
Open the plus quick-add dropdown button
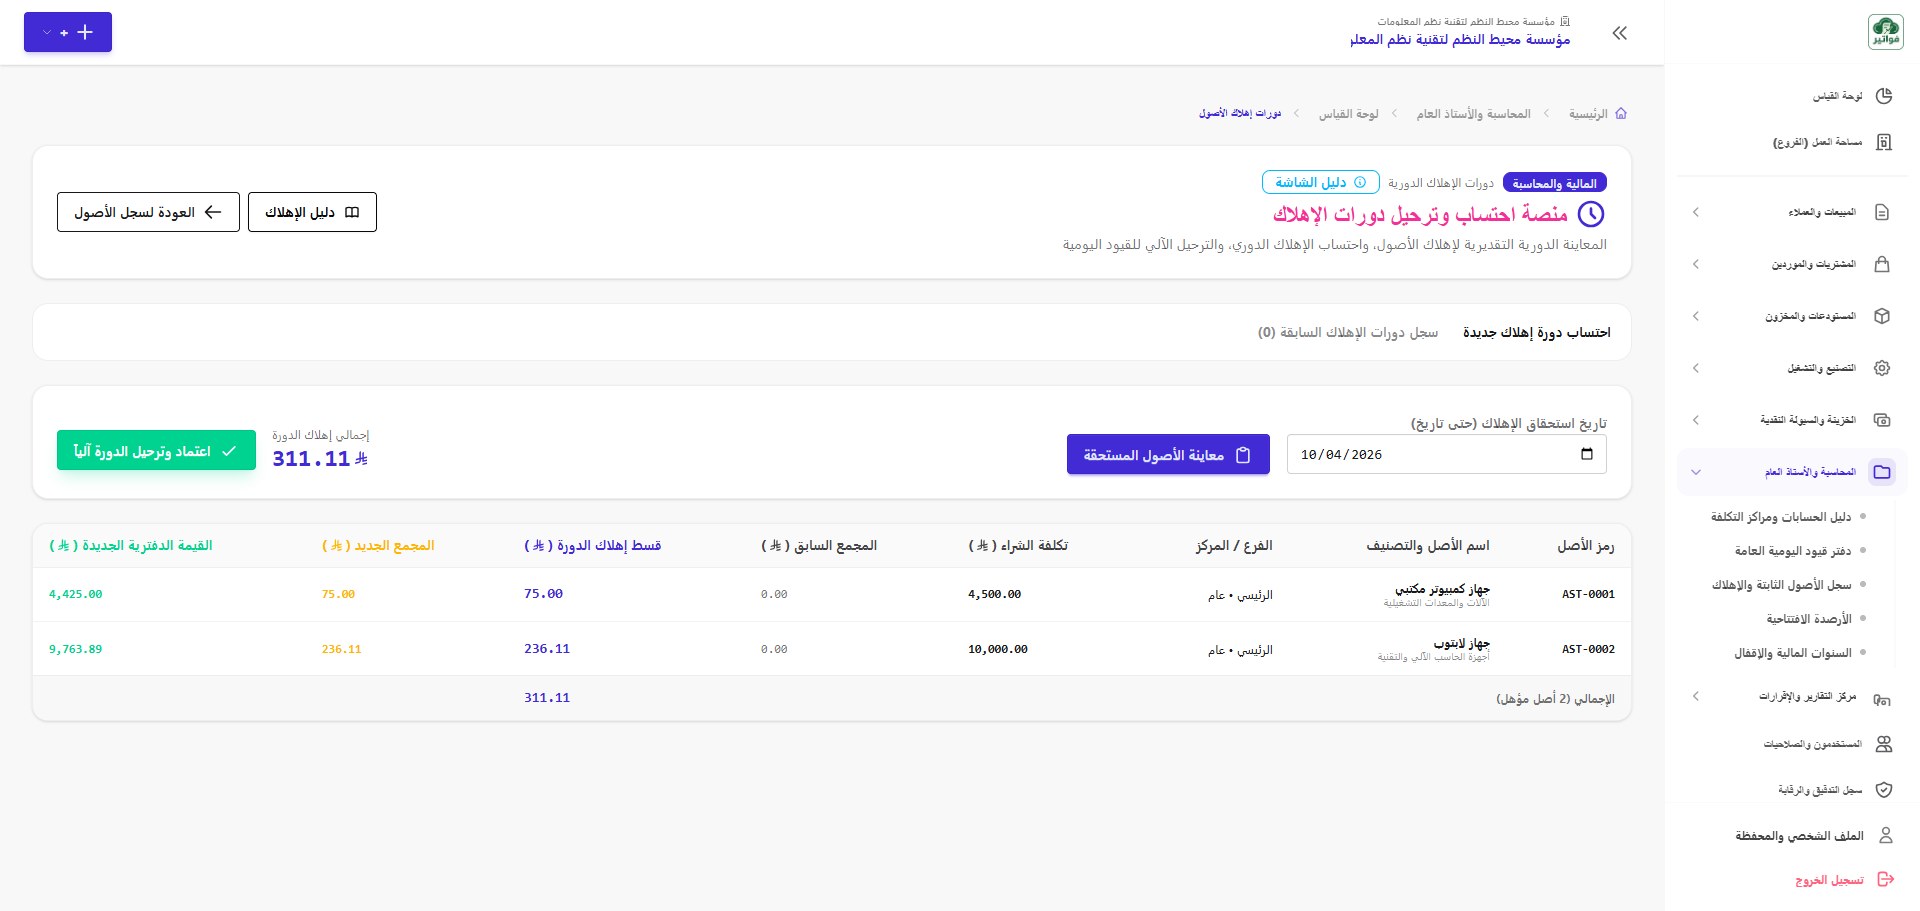tap(68, 32)
